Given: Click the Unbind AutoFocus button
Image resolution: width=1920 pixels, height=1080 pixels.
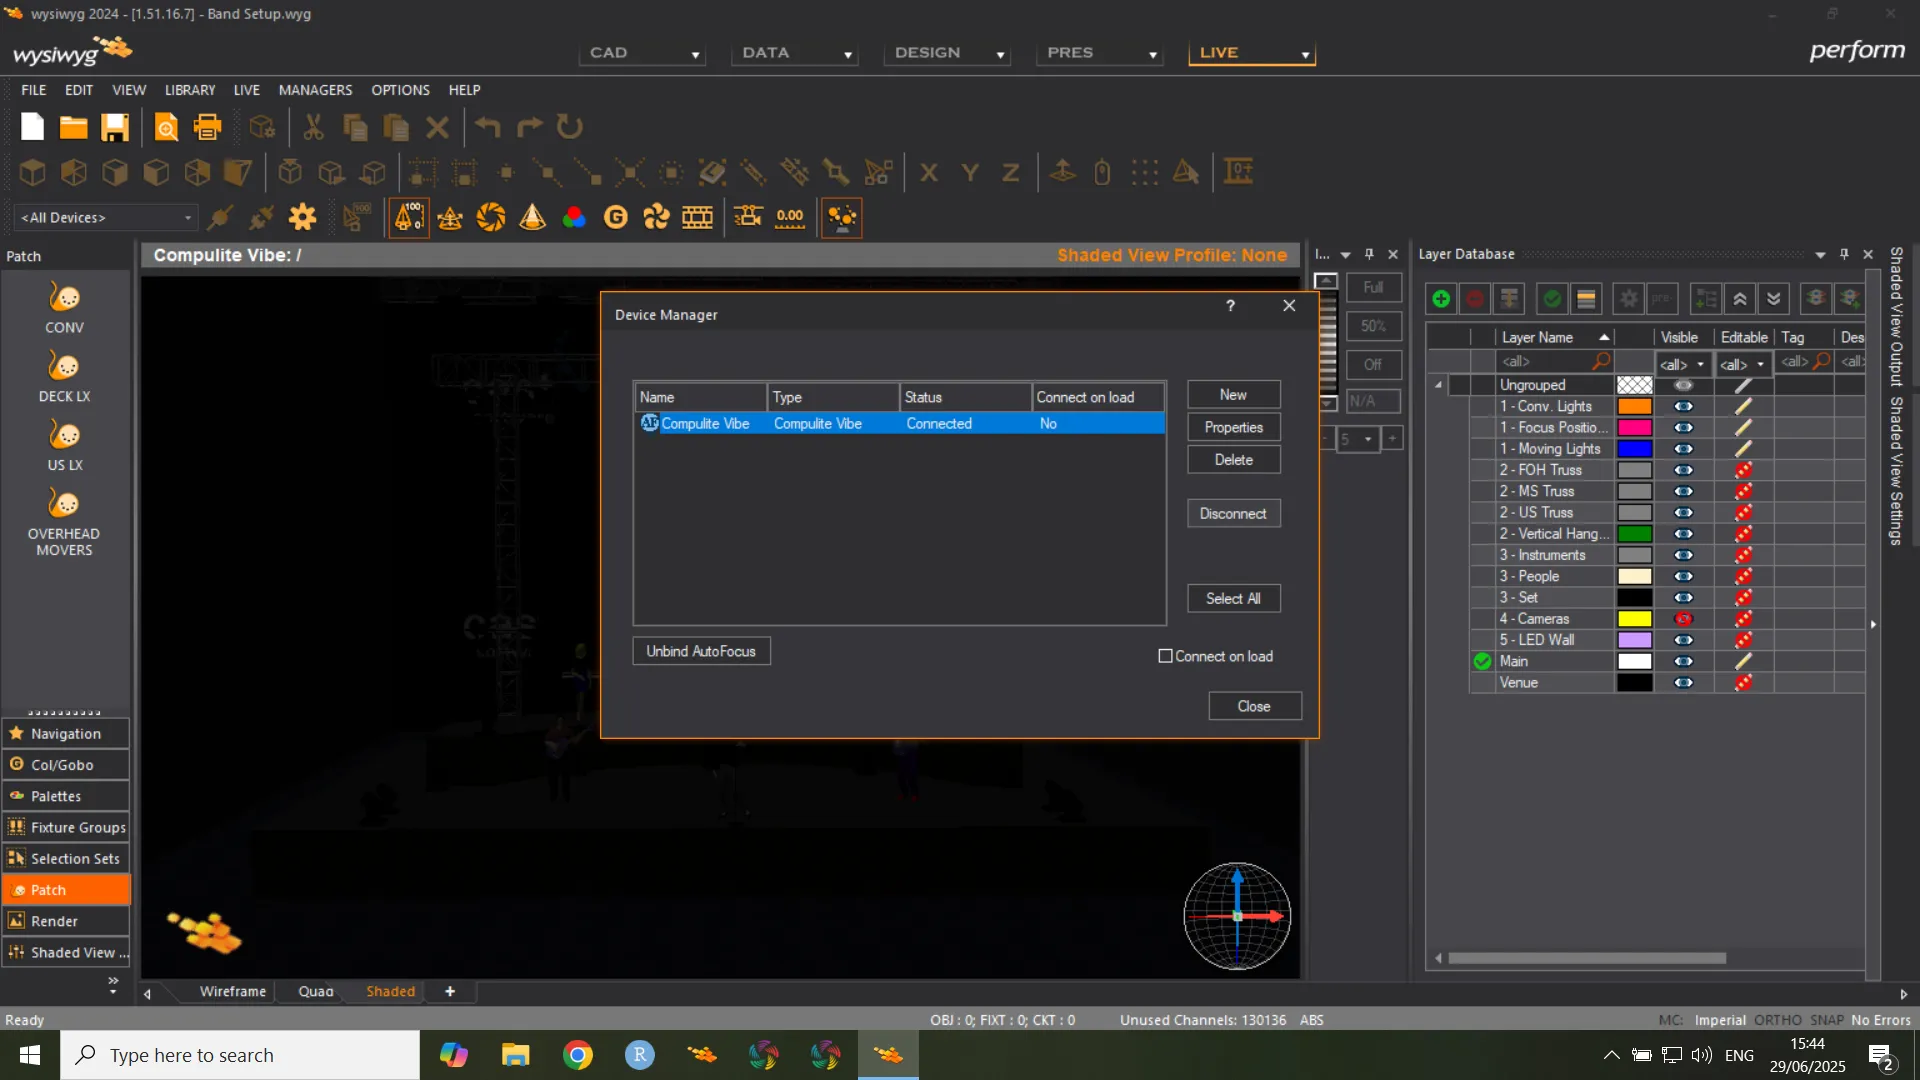Looking at the screenshot, I should click(701, 651).
